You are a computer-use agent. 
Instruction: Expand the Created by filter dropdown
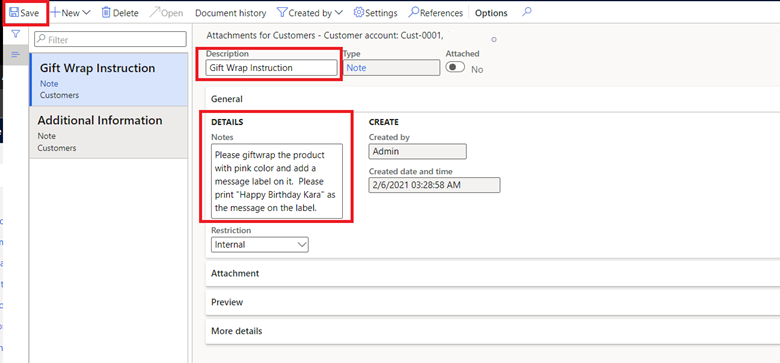pyautogui.click(x=310, y=13)
